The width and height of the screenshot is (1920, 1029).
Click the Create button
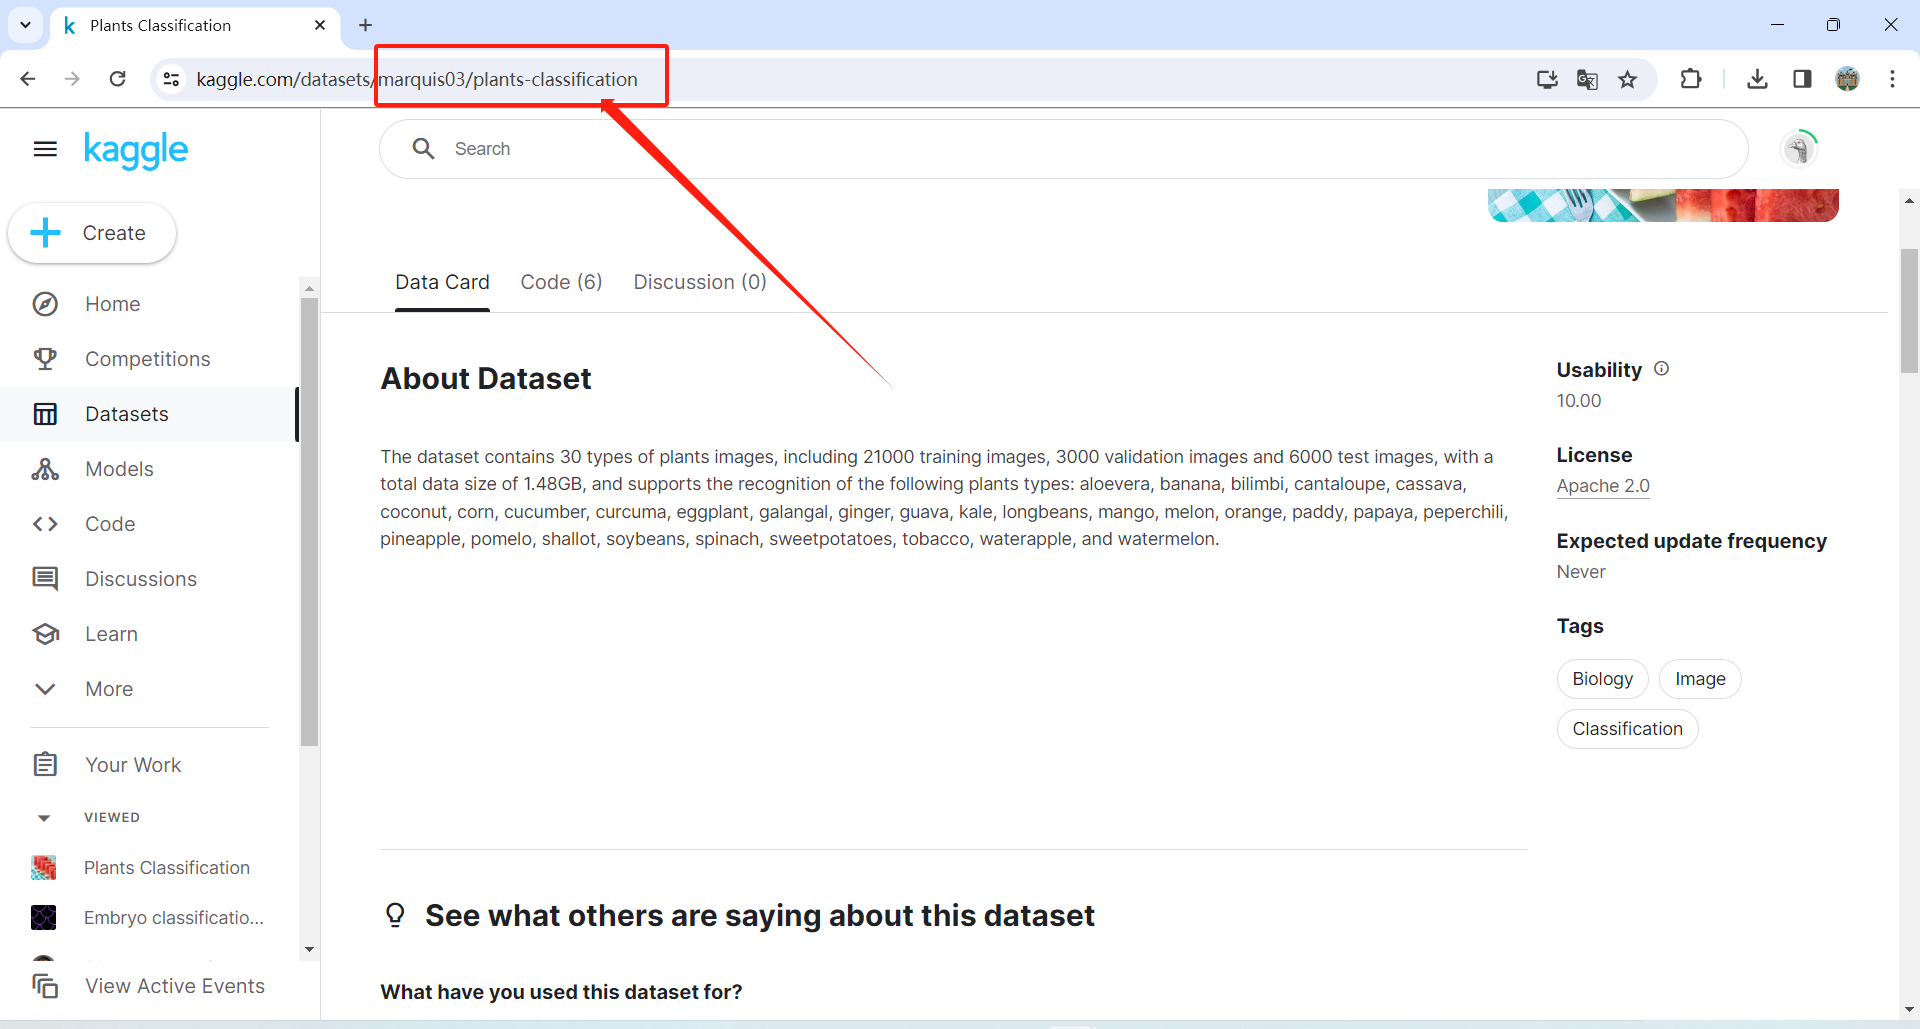(92, 233)
